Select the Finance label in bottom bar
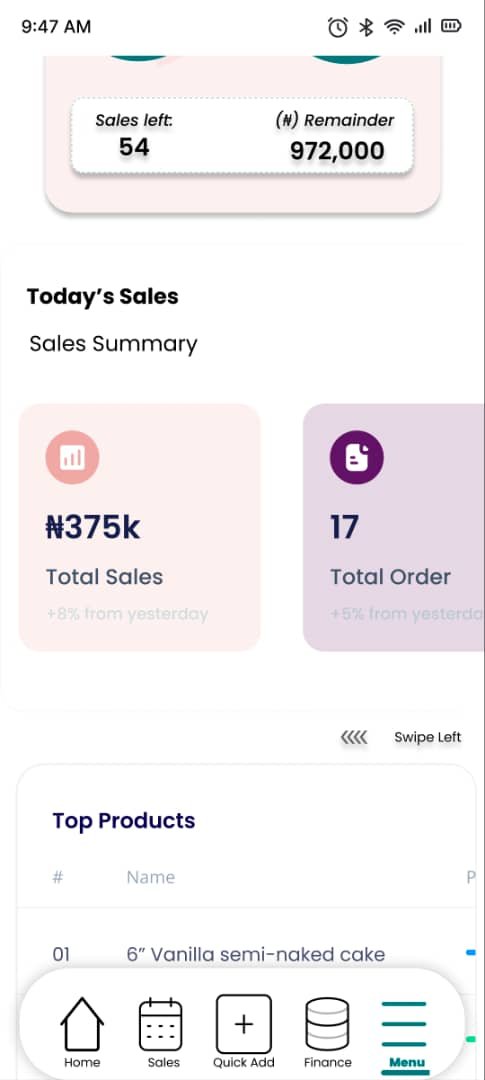 [x=327, y=1062]
